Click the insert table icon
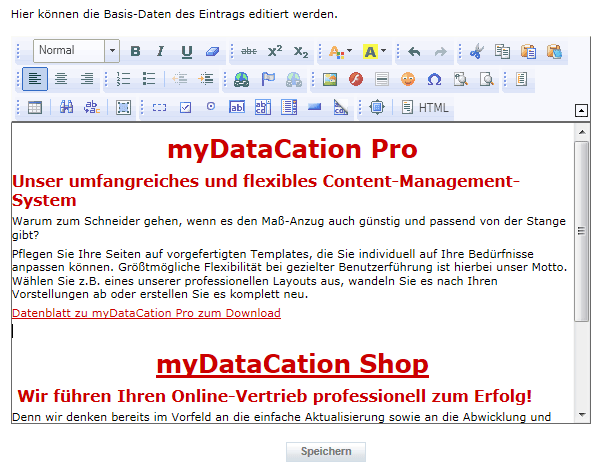602x475 pixels. coord(35,108)
